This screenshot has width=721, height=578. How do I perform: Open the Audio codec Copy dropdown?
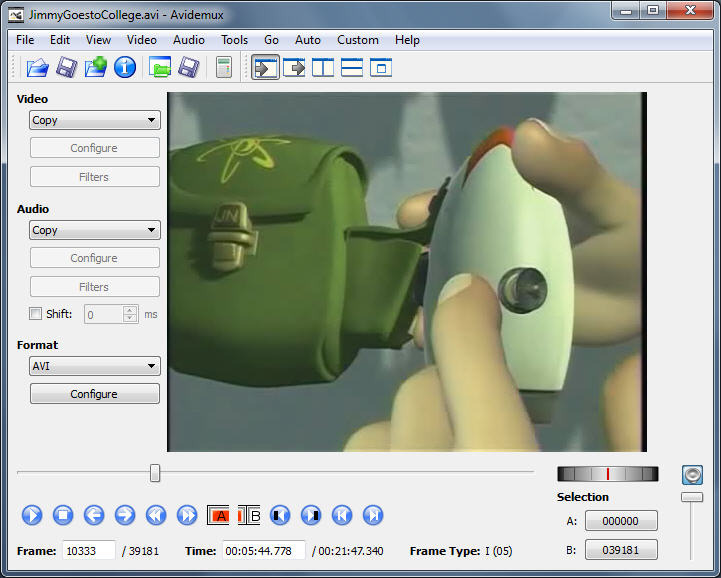[95, 230]
